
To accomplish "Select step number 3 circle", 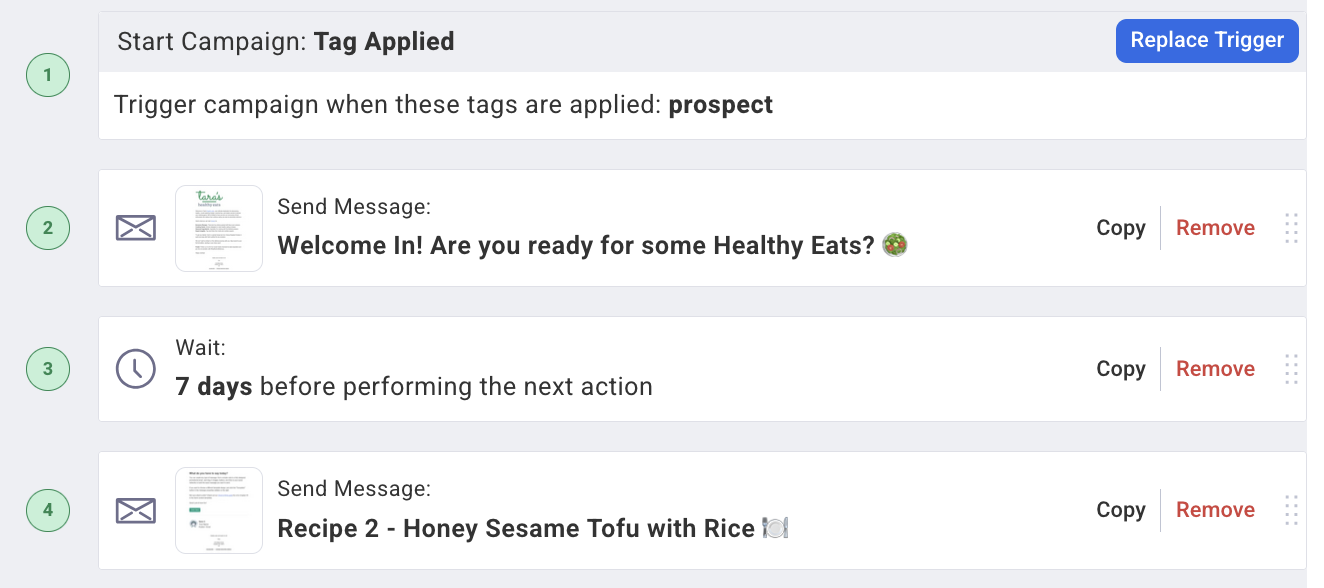I will [48, 369].
